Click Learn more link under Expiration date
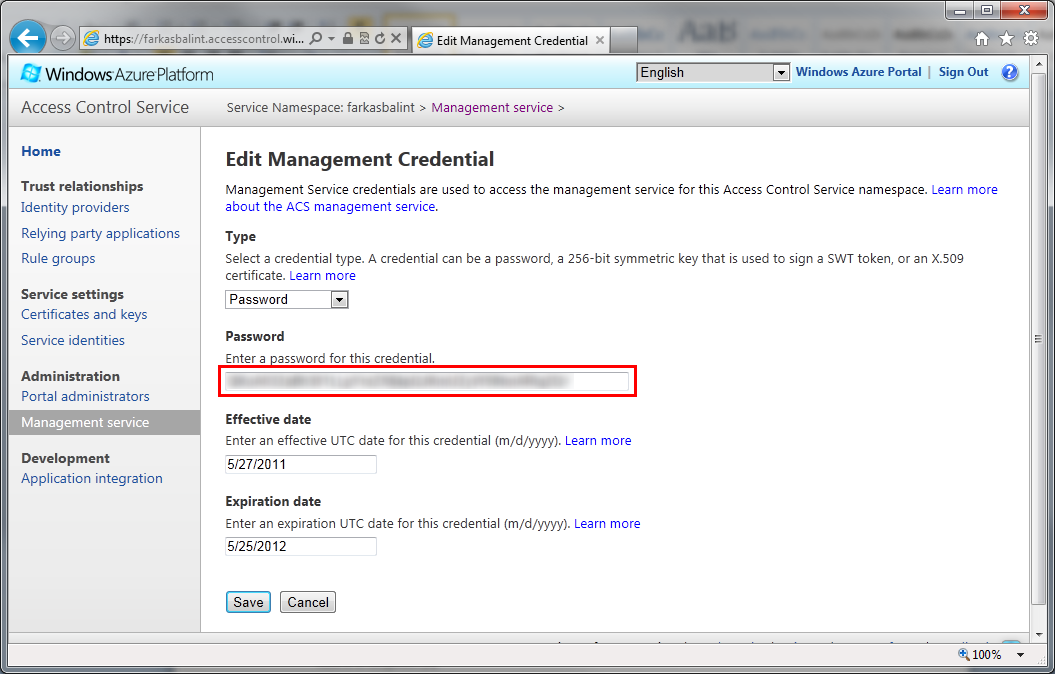 [607, 523]
